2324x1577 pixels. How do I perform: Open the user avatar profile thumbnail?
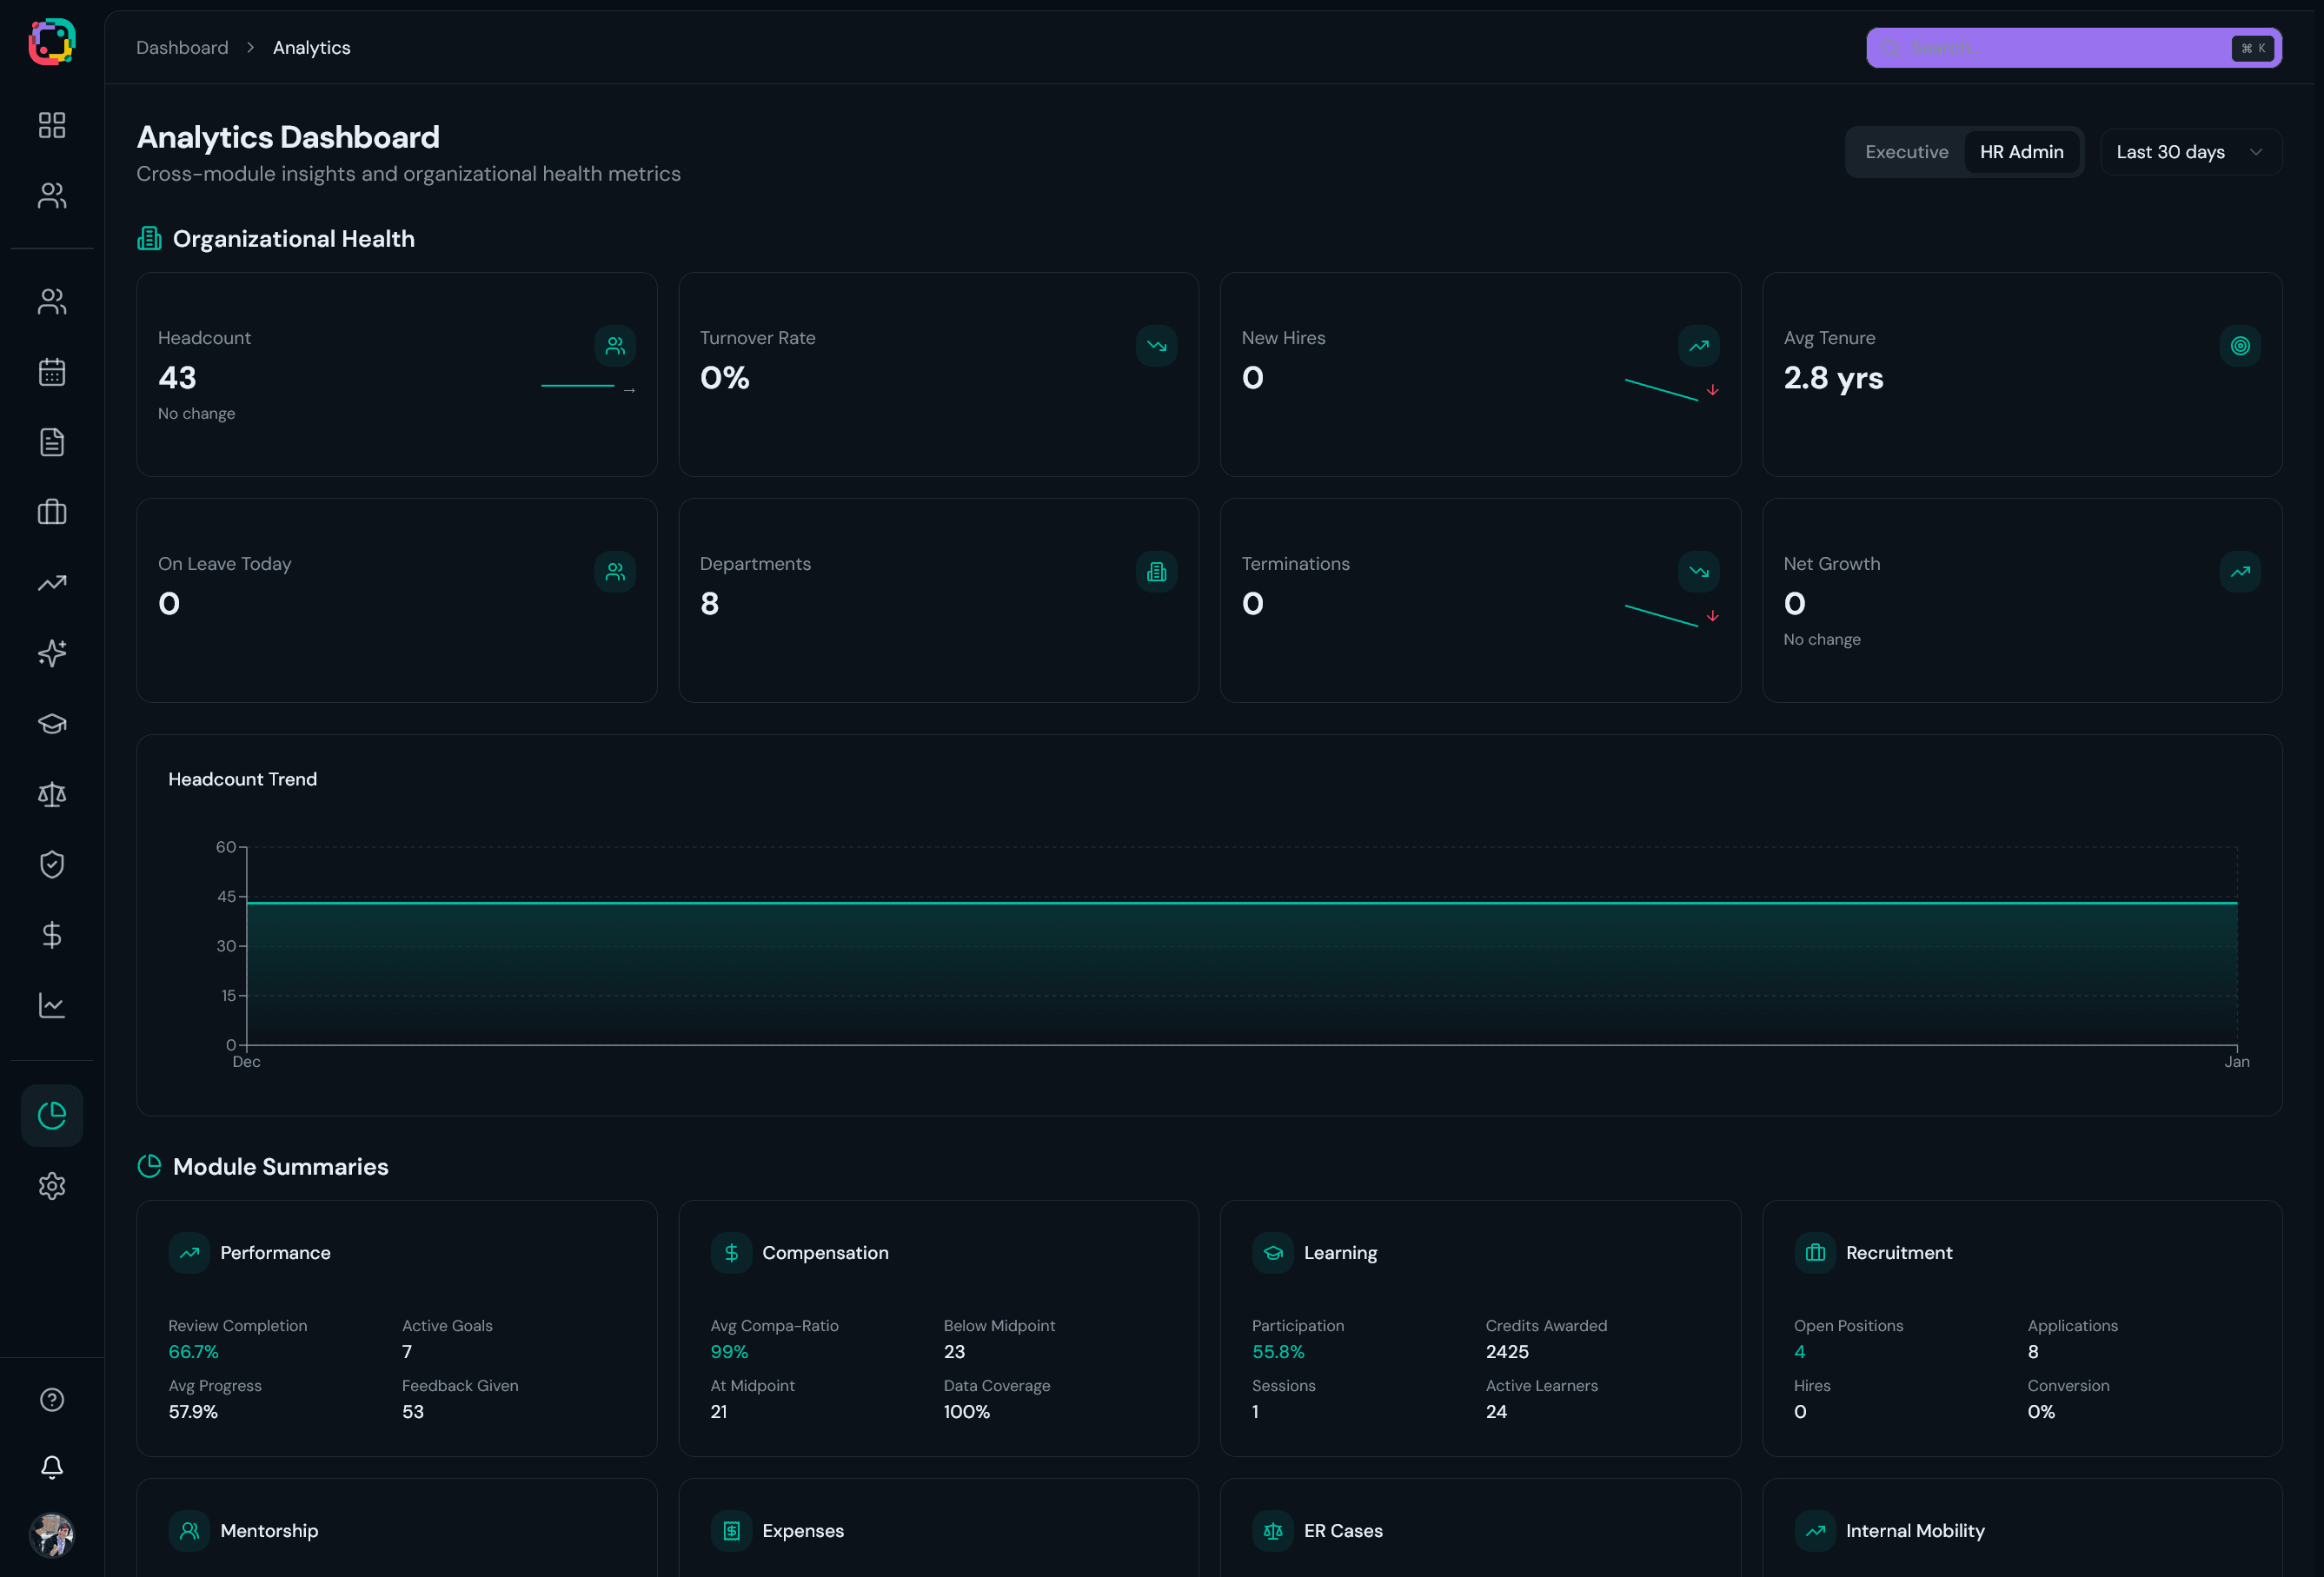click(x=52, y=1534)
